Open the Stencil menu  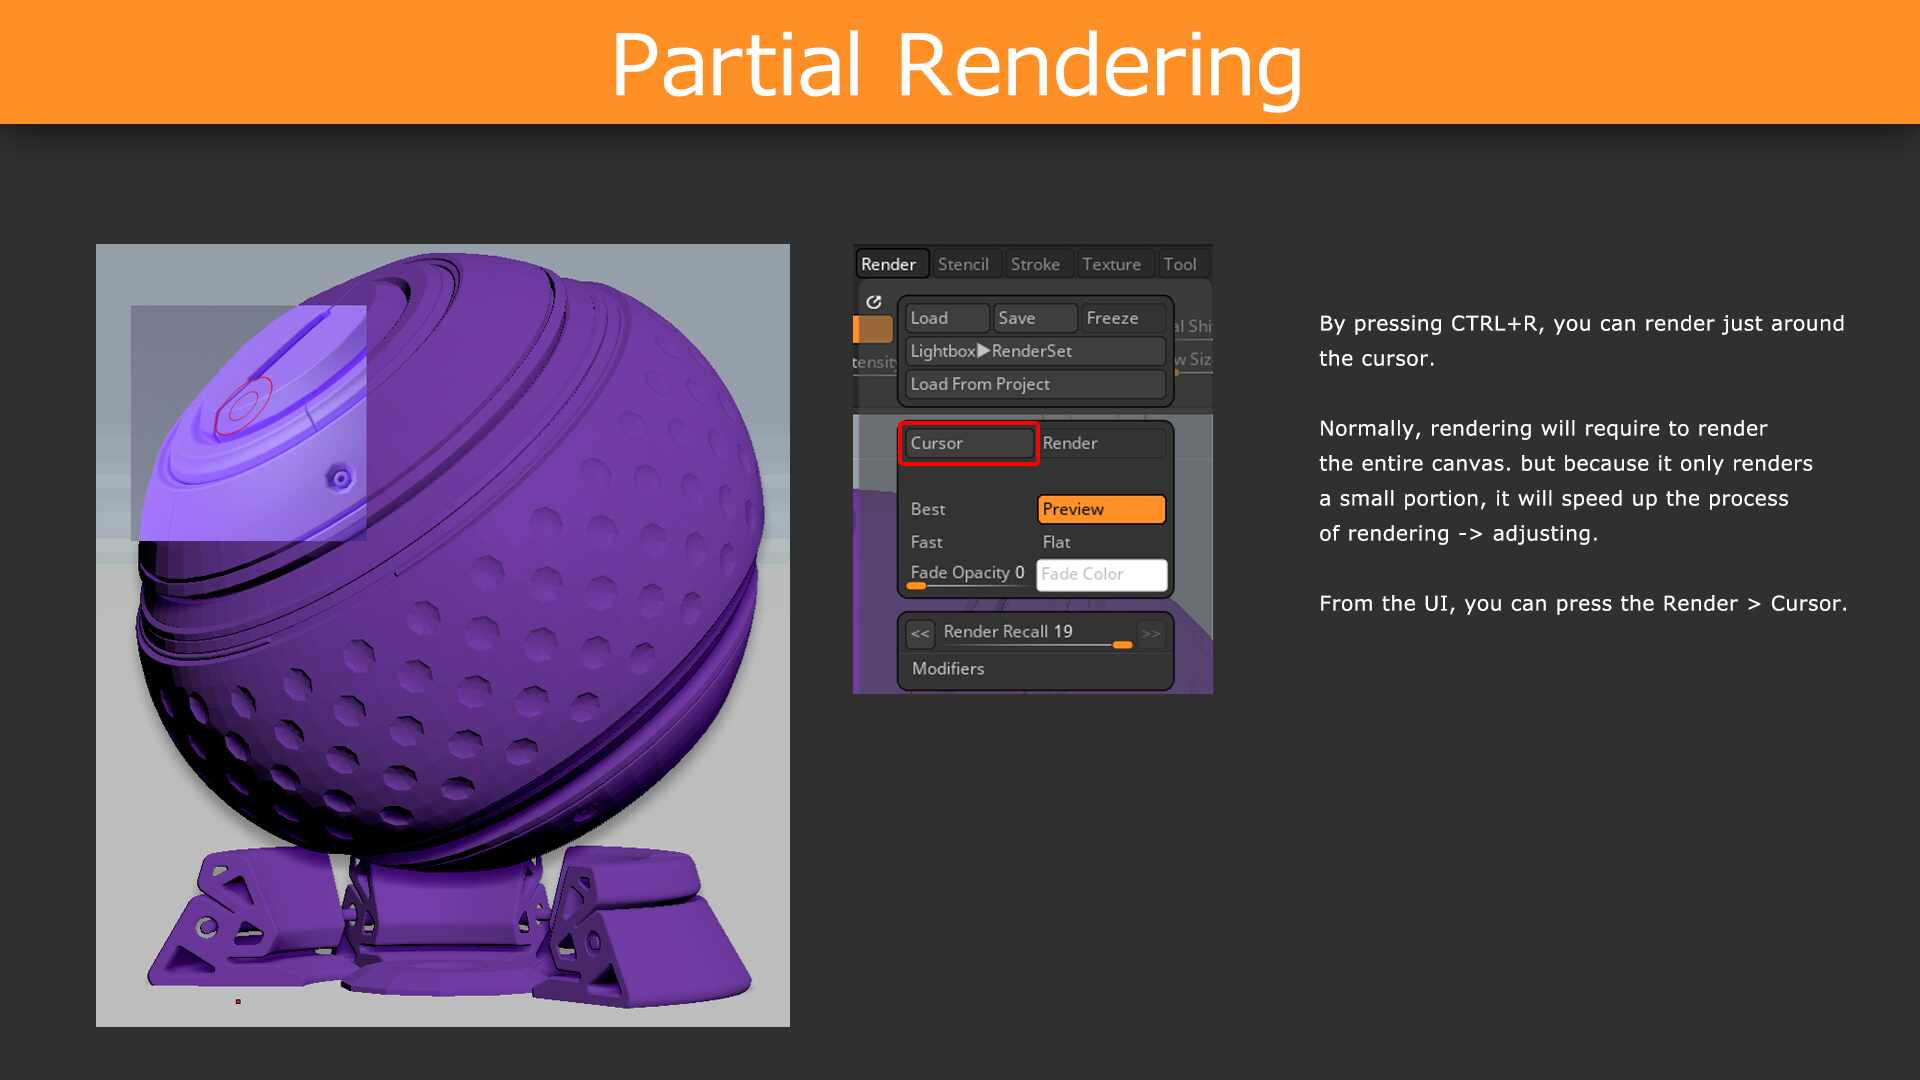tap(963, 264)
